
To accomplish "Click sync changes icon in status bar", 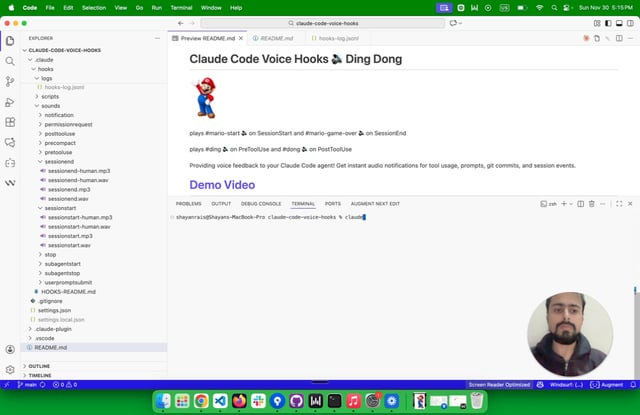I will point(42,385).
